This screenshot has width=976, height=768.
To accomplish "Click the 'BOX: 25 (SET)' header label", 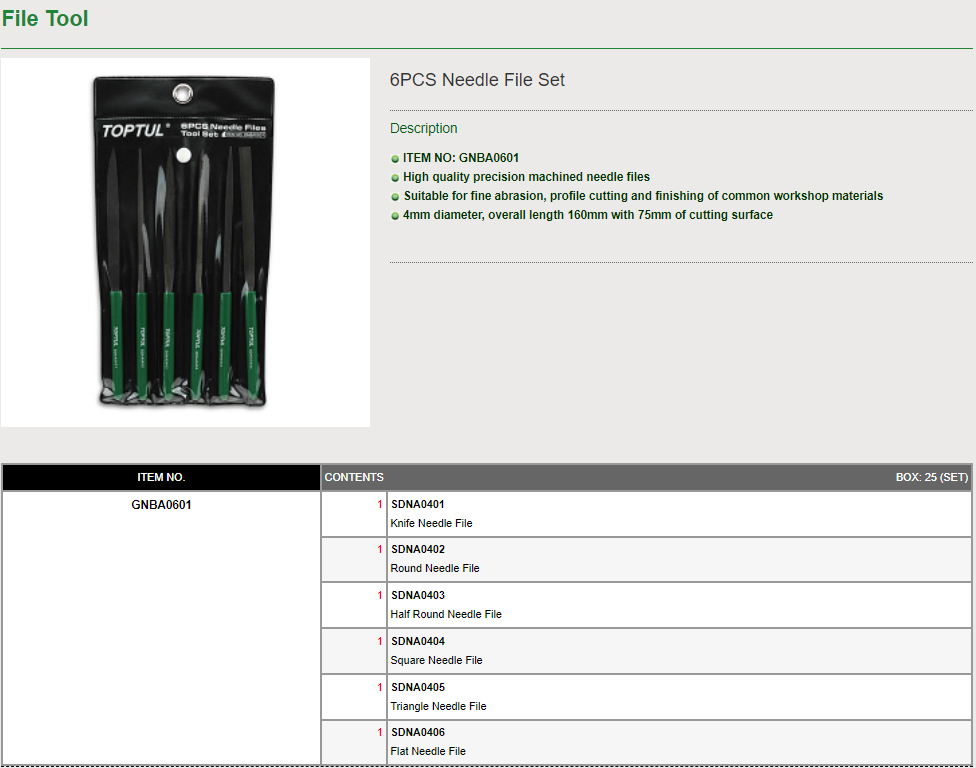I will [931, 477].
